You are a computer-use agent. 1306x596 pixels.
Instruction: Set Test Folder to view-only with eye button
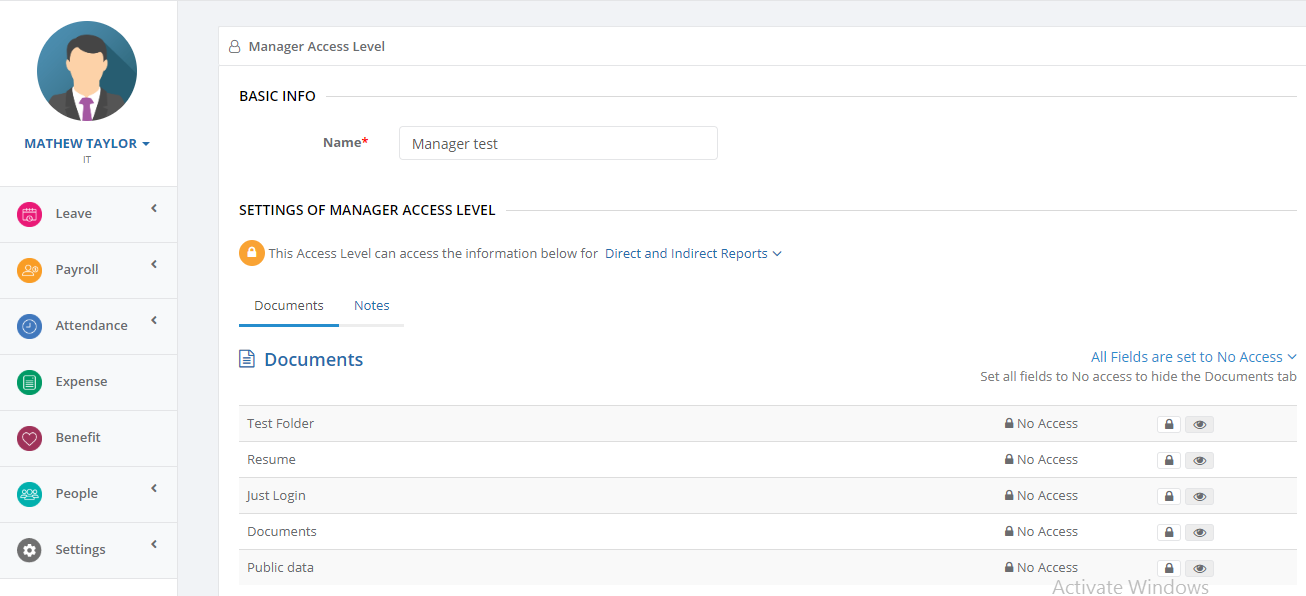tap(1199, 425)
